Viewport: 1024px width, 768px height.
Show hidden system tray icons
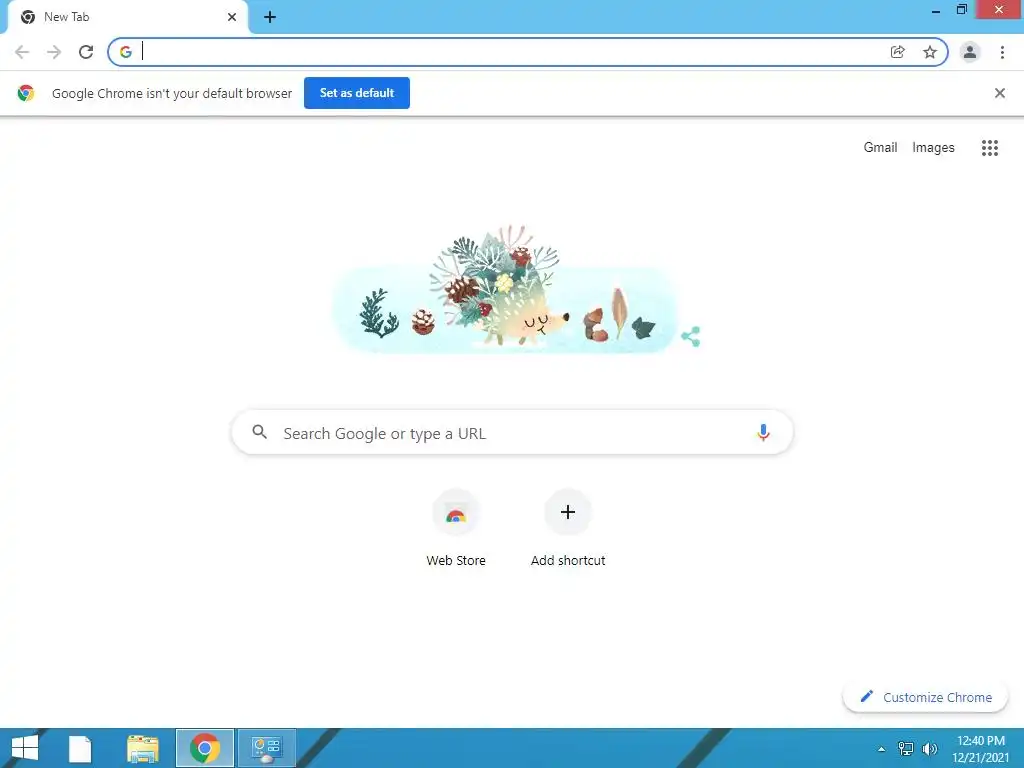pyautogui.click(x=881, y=749)
